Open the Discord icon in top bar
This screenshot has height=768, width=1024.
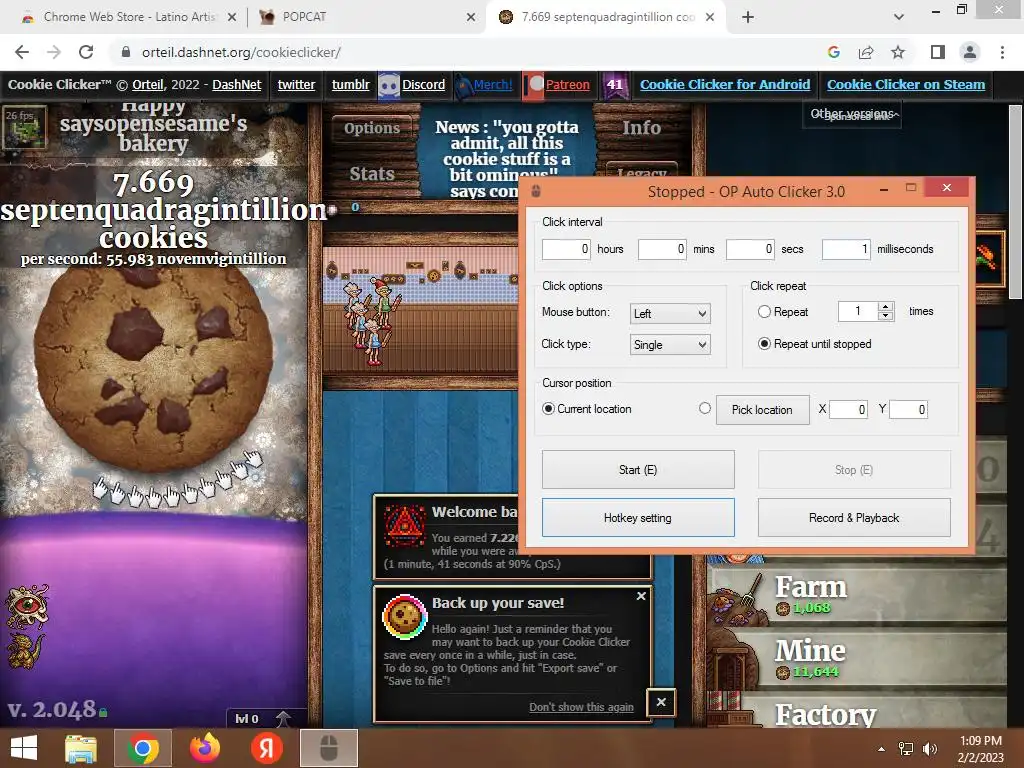pyautogui.click(x=389, y=85)
